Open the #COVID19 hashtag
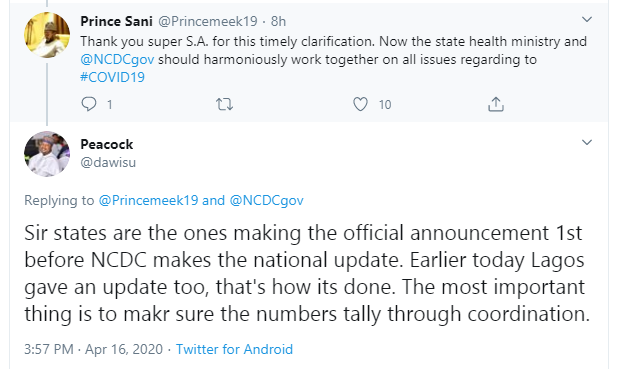Image resolution: width=624 pixels, height=369 pixels. click(112, 77)
